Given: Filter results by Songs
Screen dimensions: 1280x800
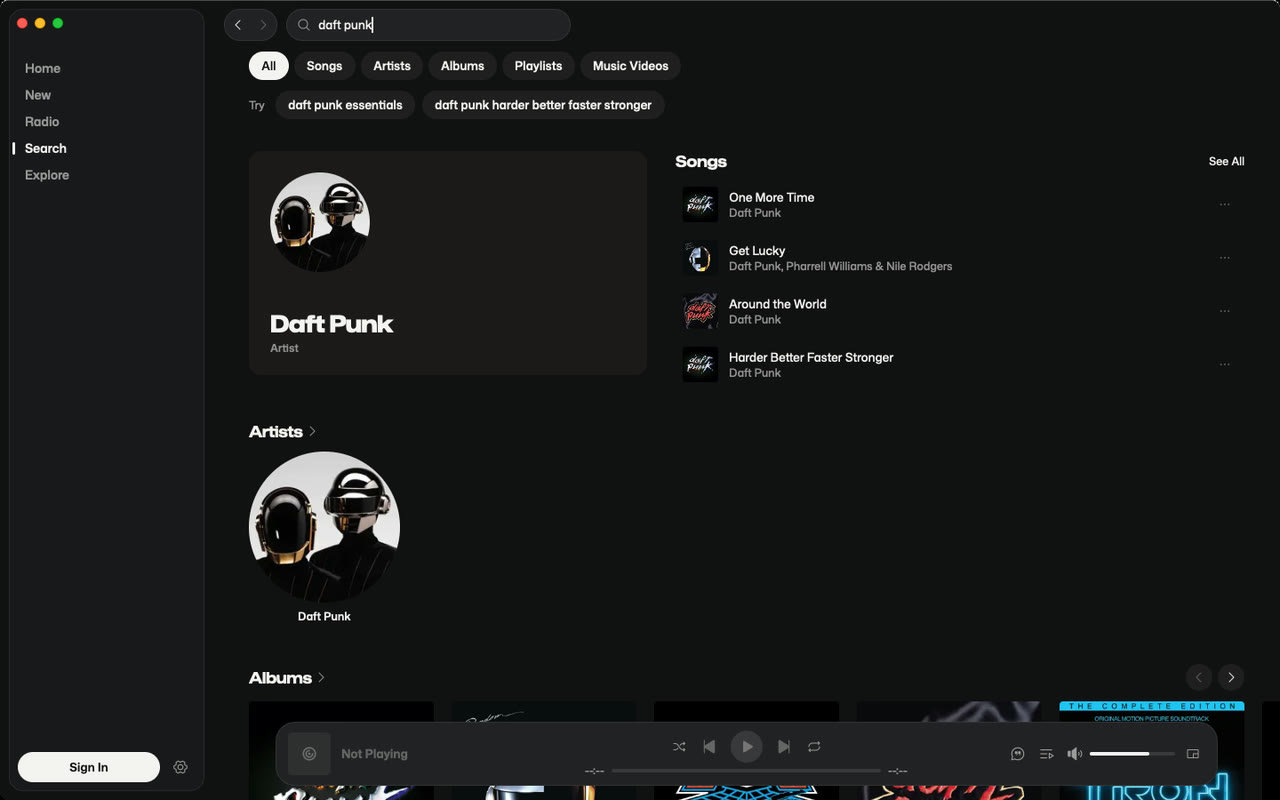Looking at the screenshot, I should (x=324, y=66).
